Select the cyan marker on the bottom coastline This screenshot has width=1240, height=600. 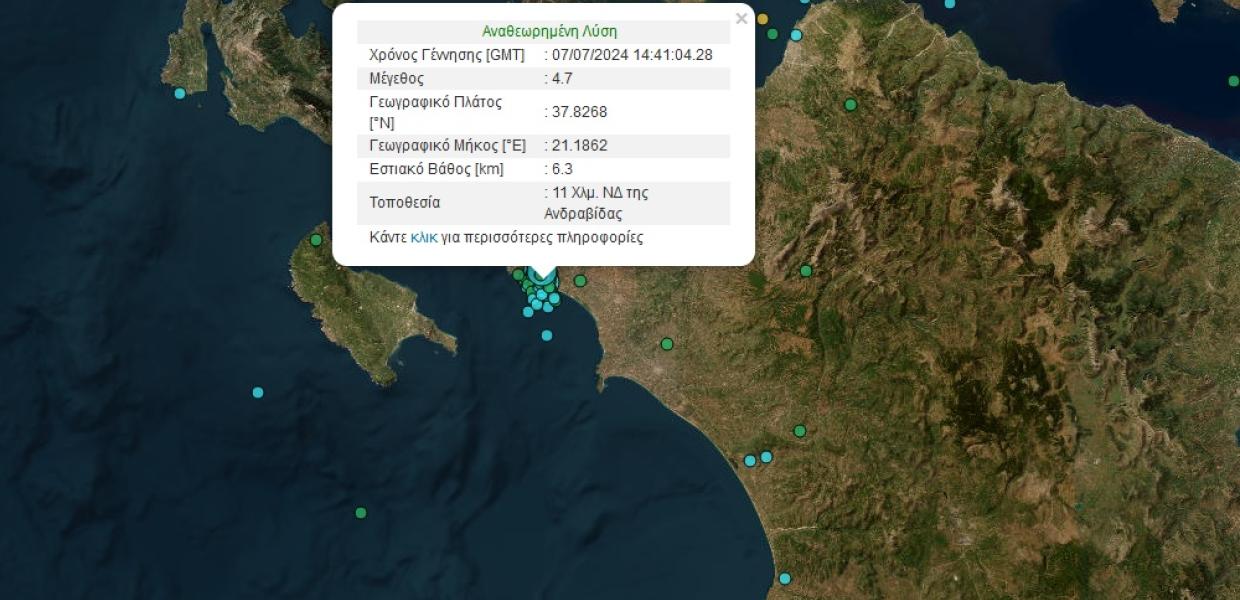click(785, 578)
